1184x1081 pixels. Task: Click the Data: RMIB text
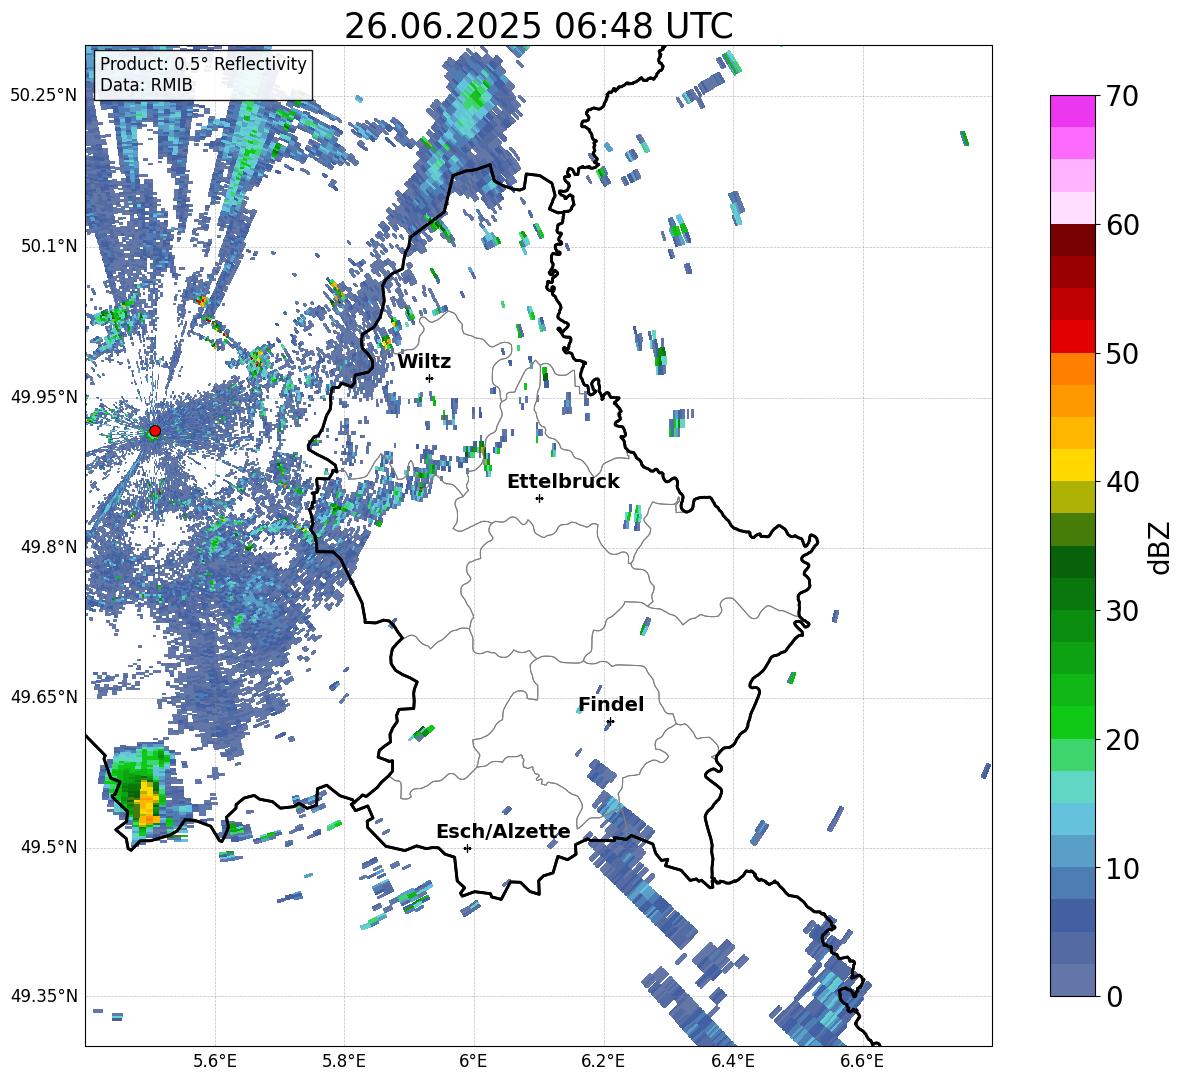pyautogui.click(x=146, y=85)
